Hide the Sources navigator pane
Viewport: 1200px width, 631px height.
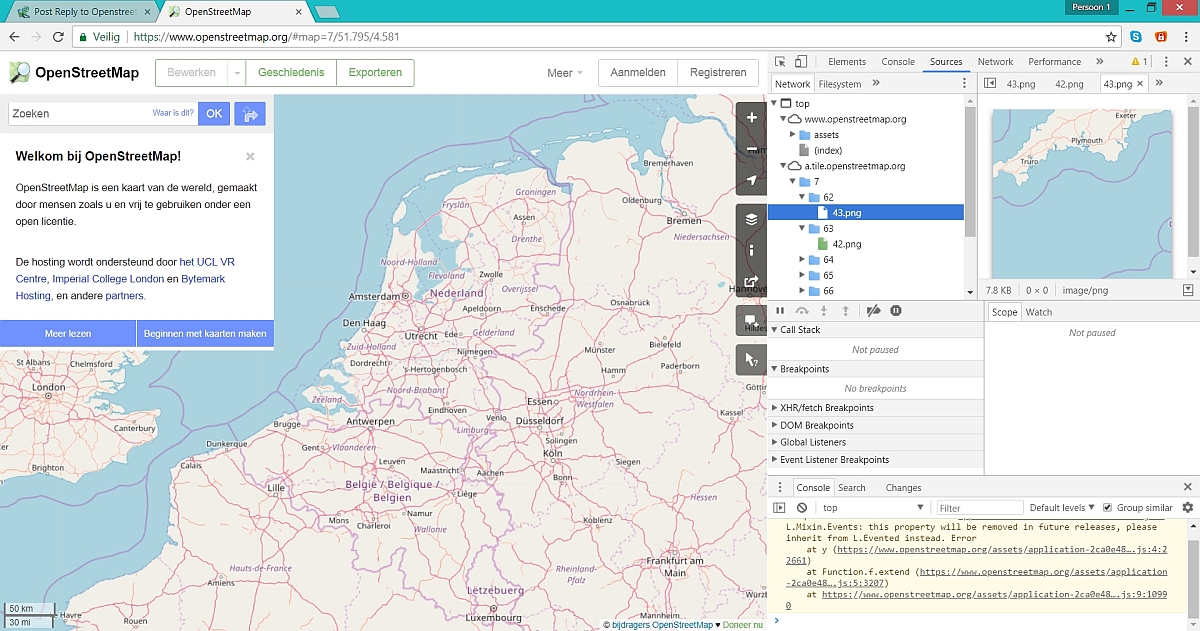pos(990,84)
